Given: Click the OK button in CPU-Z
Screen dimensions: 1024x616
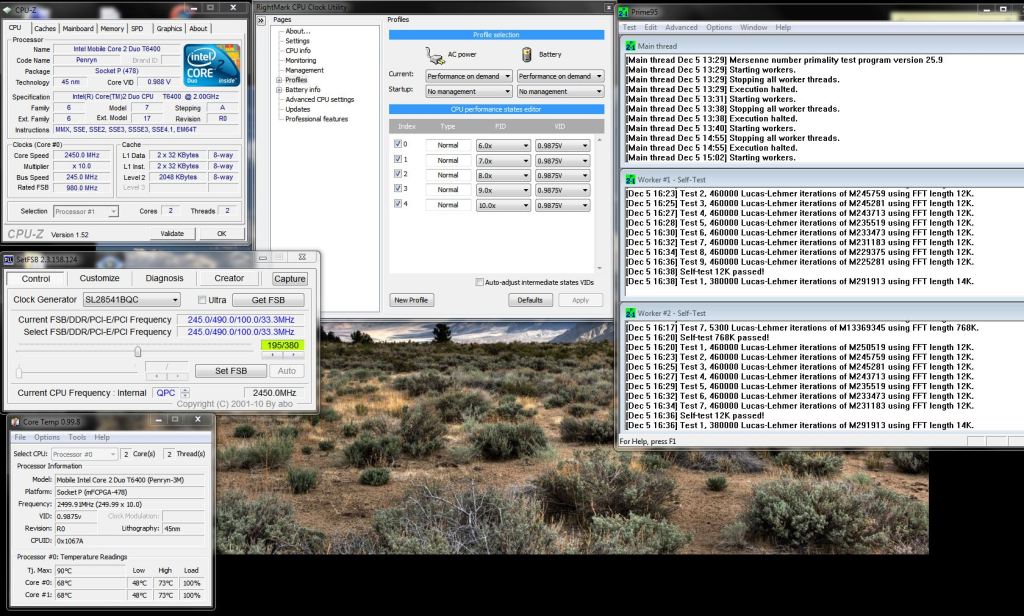Looking at the screenshot, I should click(221, 234).
